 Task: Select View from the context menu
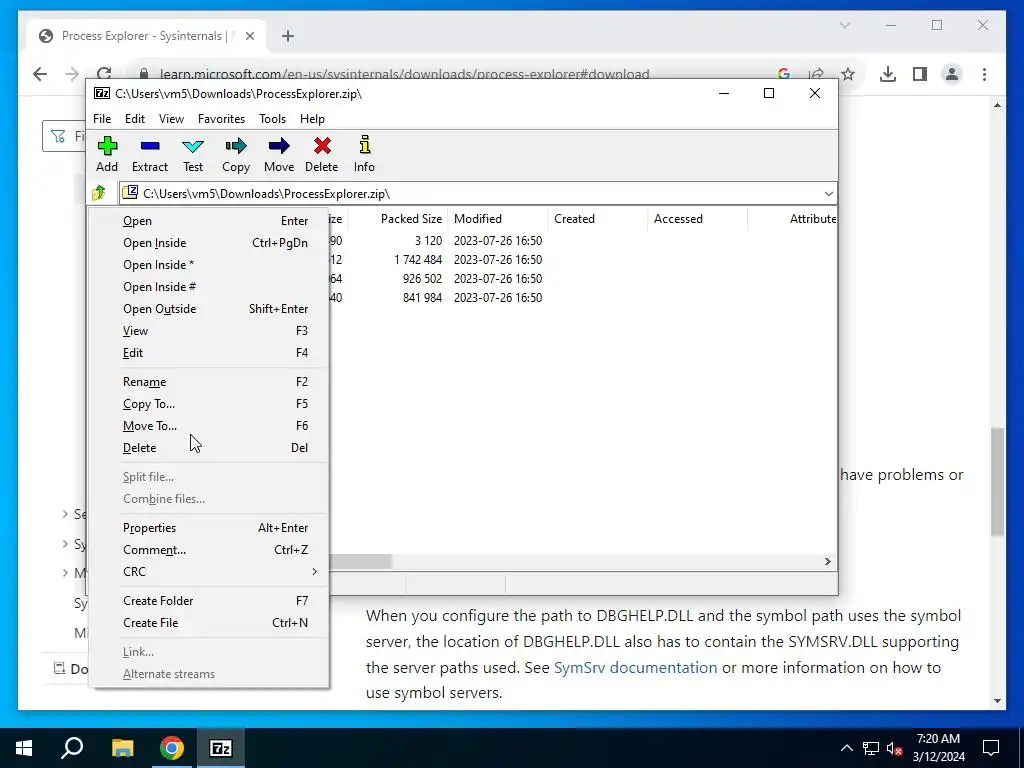[208, 331]
